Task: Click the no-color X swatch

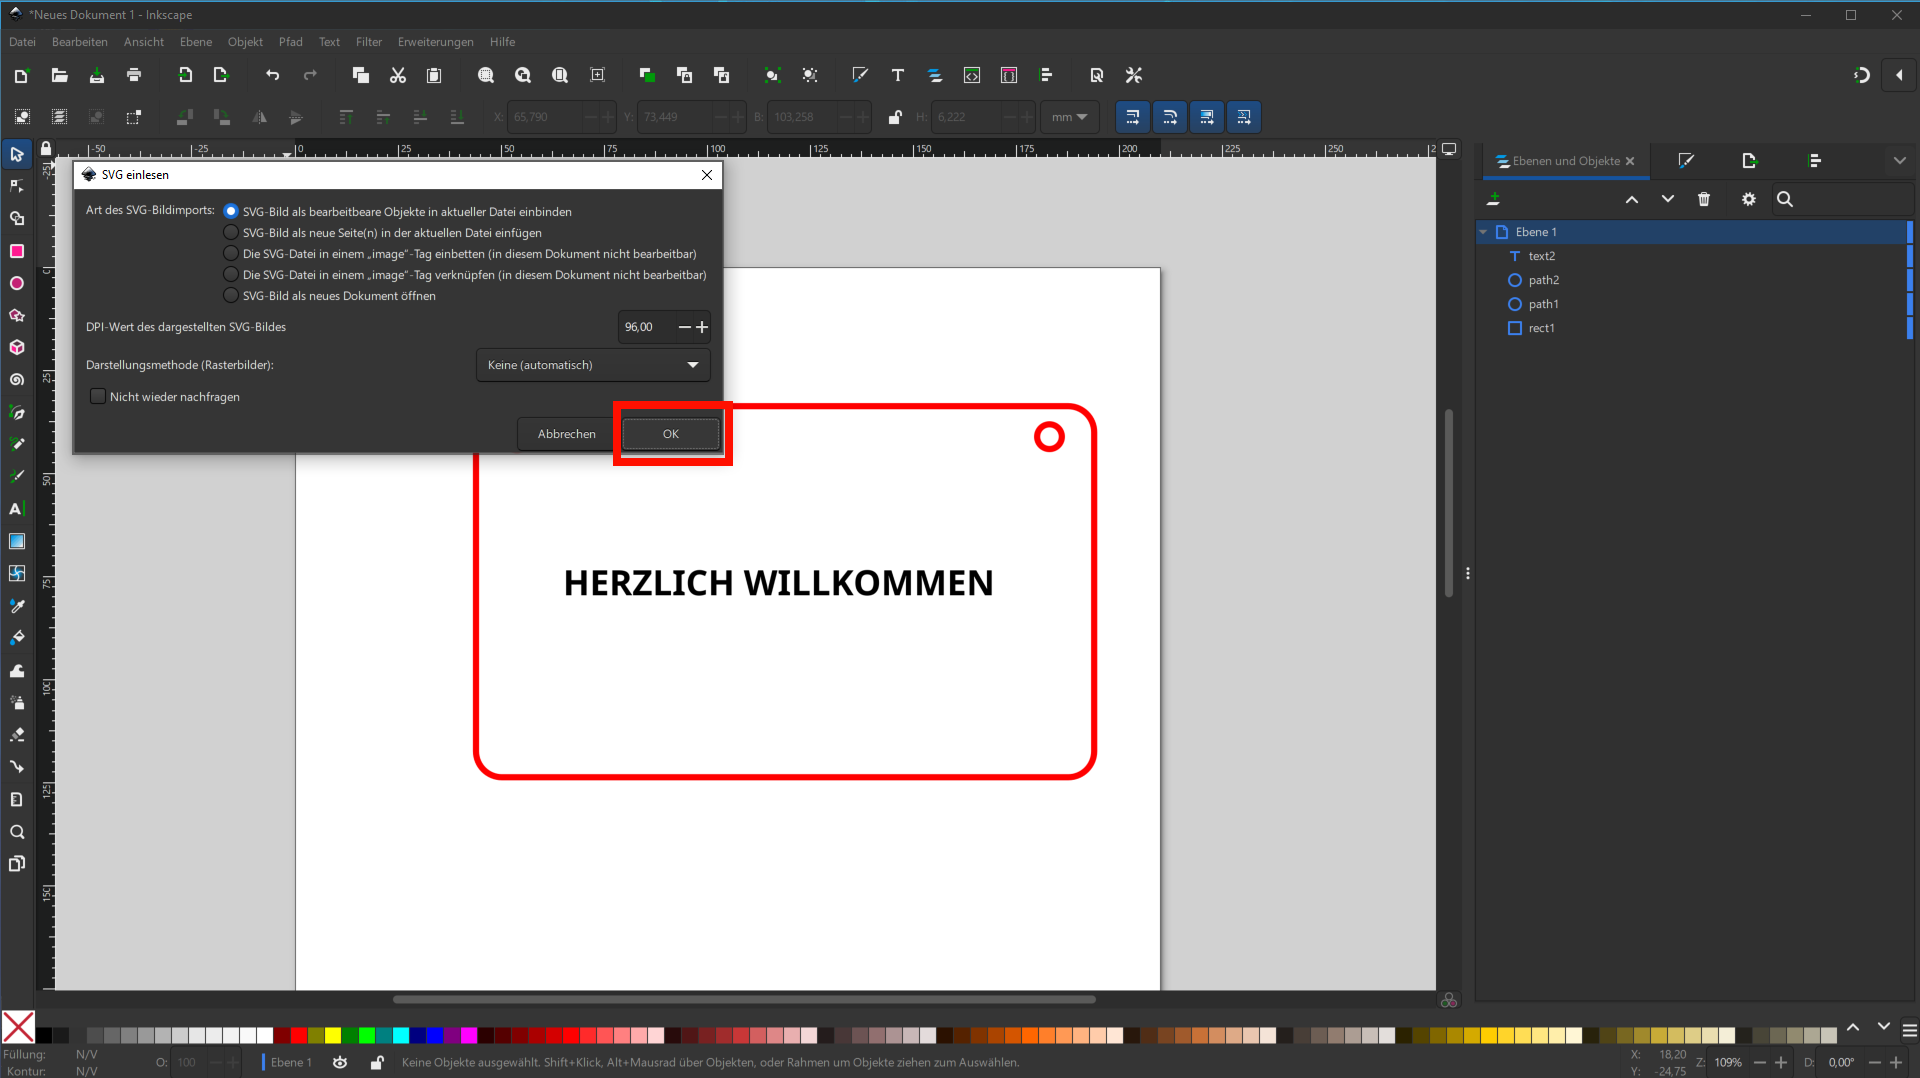Action: pyautogui.click(x=18, y=1027)
